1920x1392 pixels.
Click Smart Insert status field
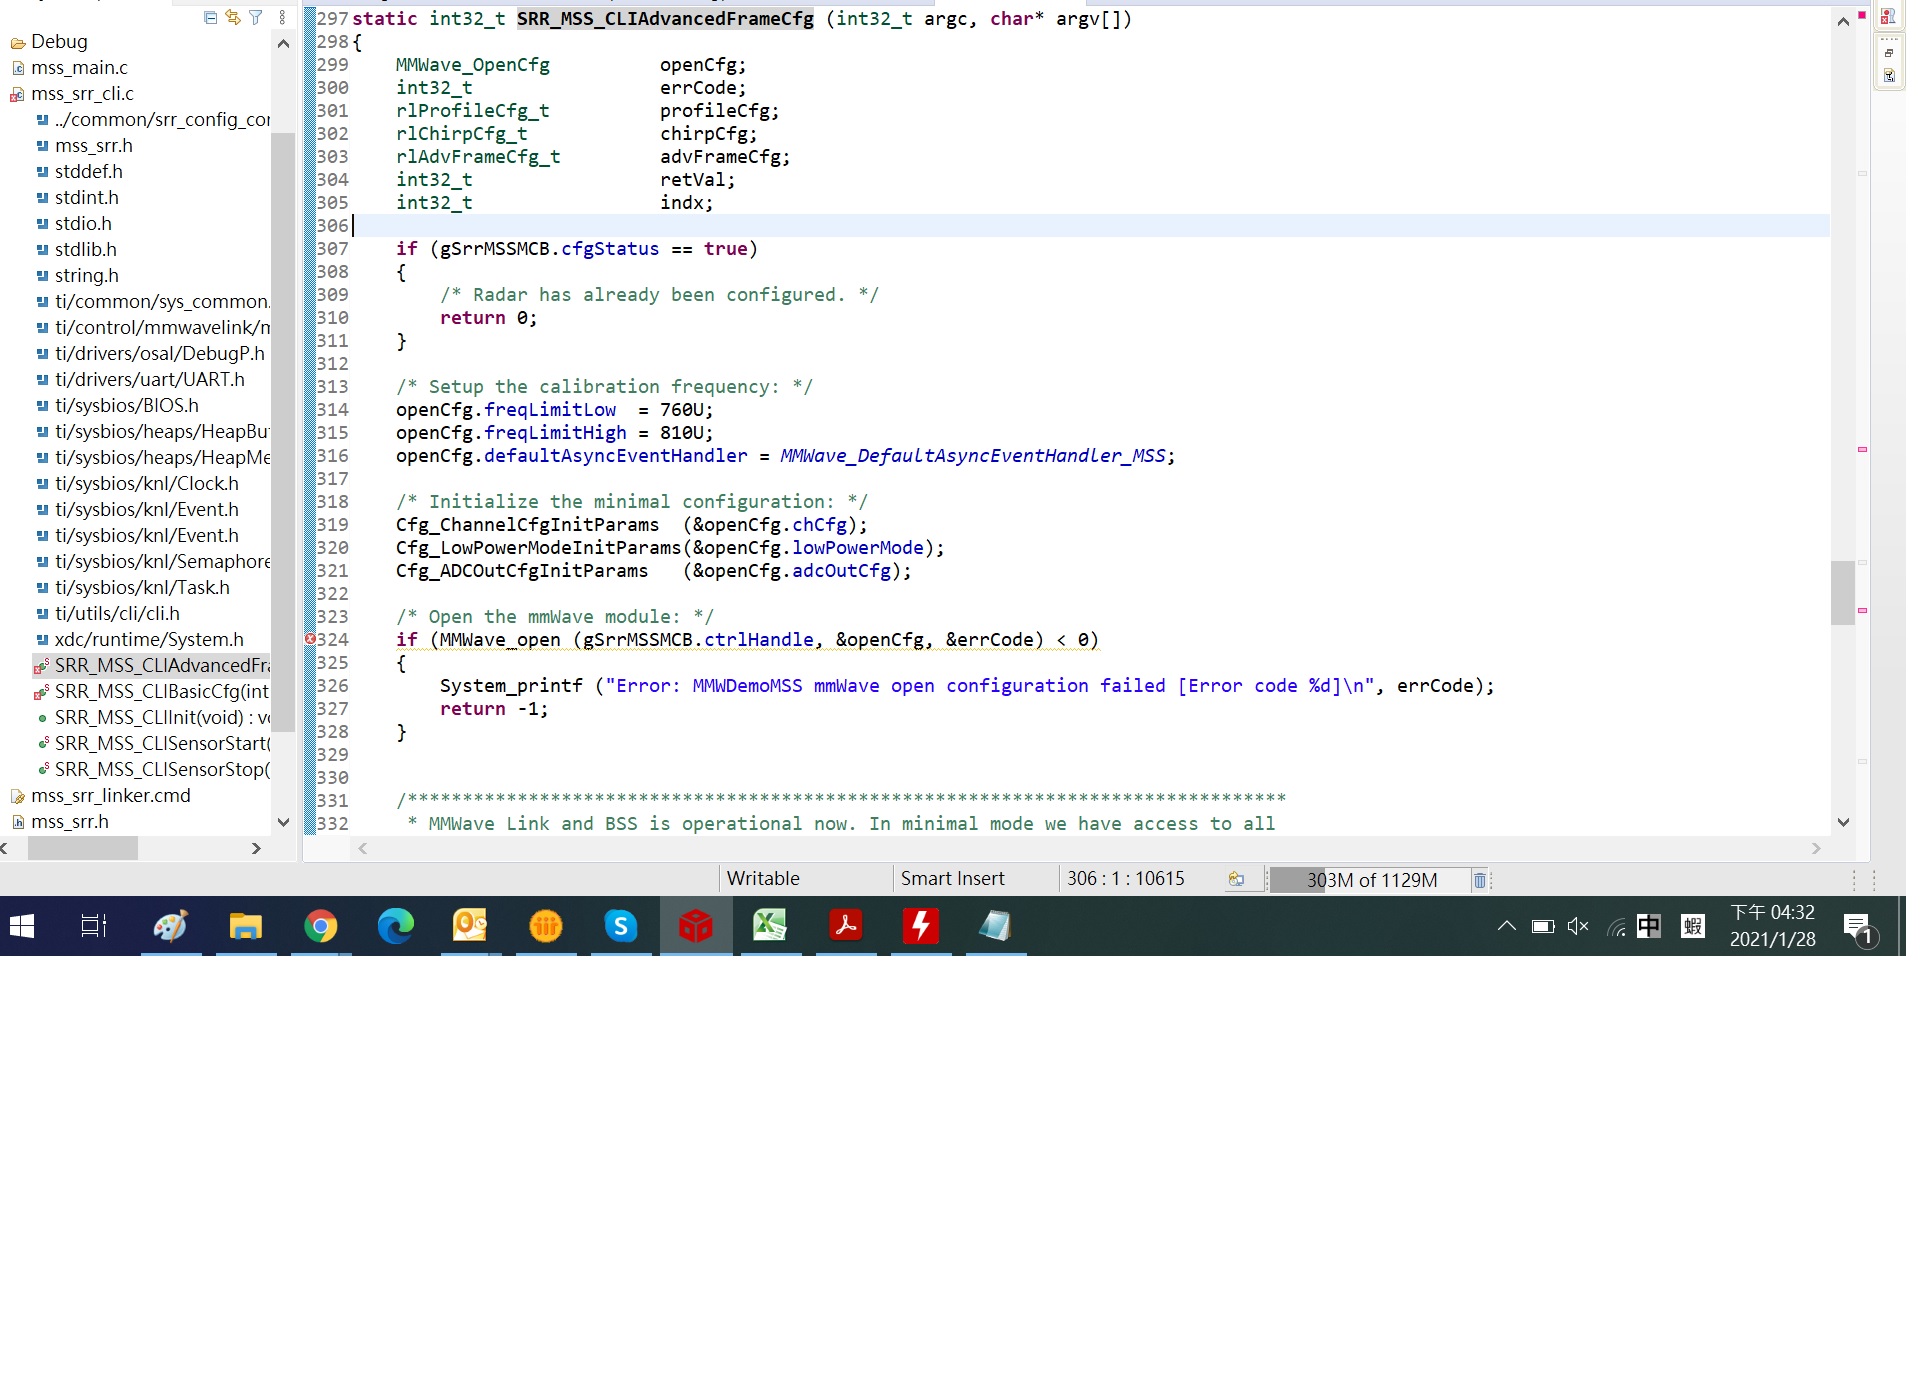click(x=952, y=879)
